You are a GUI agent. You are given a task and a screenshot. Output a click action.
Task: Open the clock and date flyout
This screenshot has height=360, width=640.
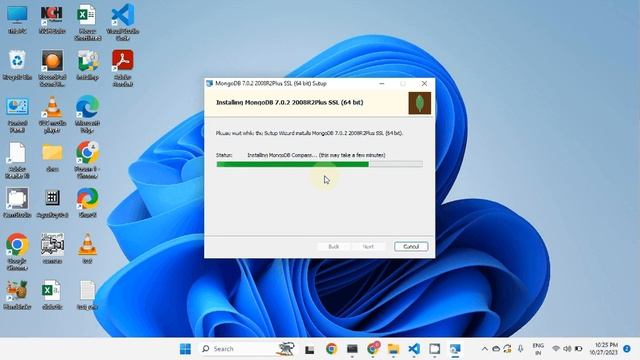pyautogui.click(x=604, y=349)
